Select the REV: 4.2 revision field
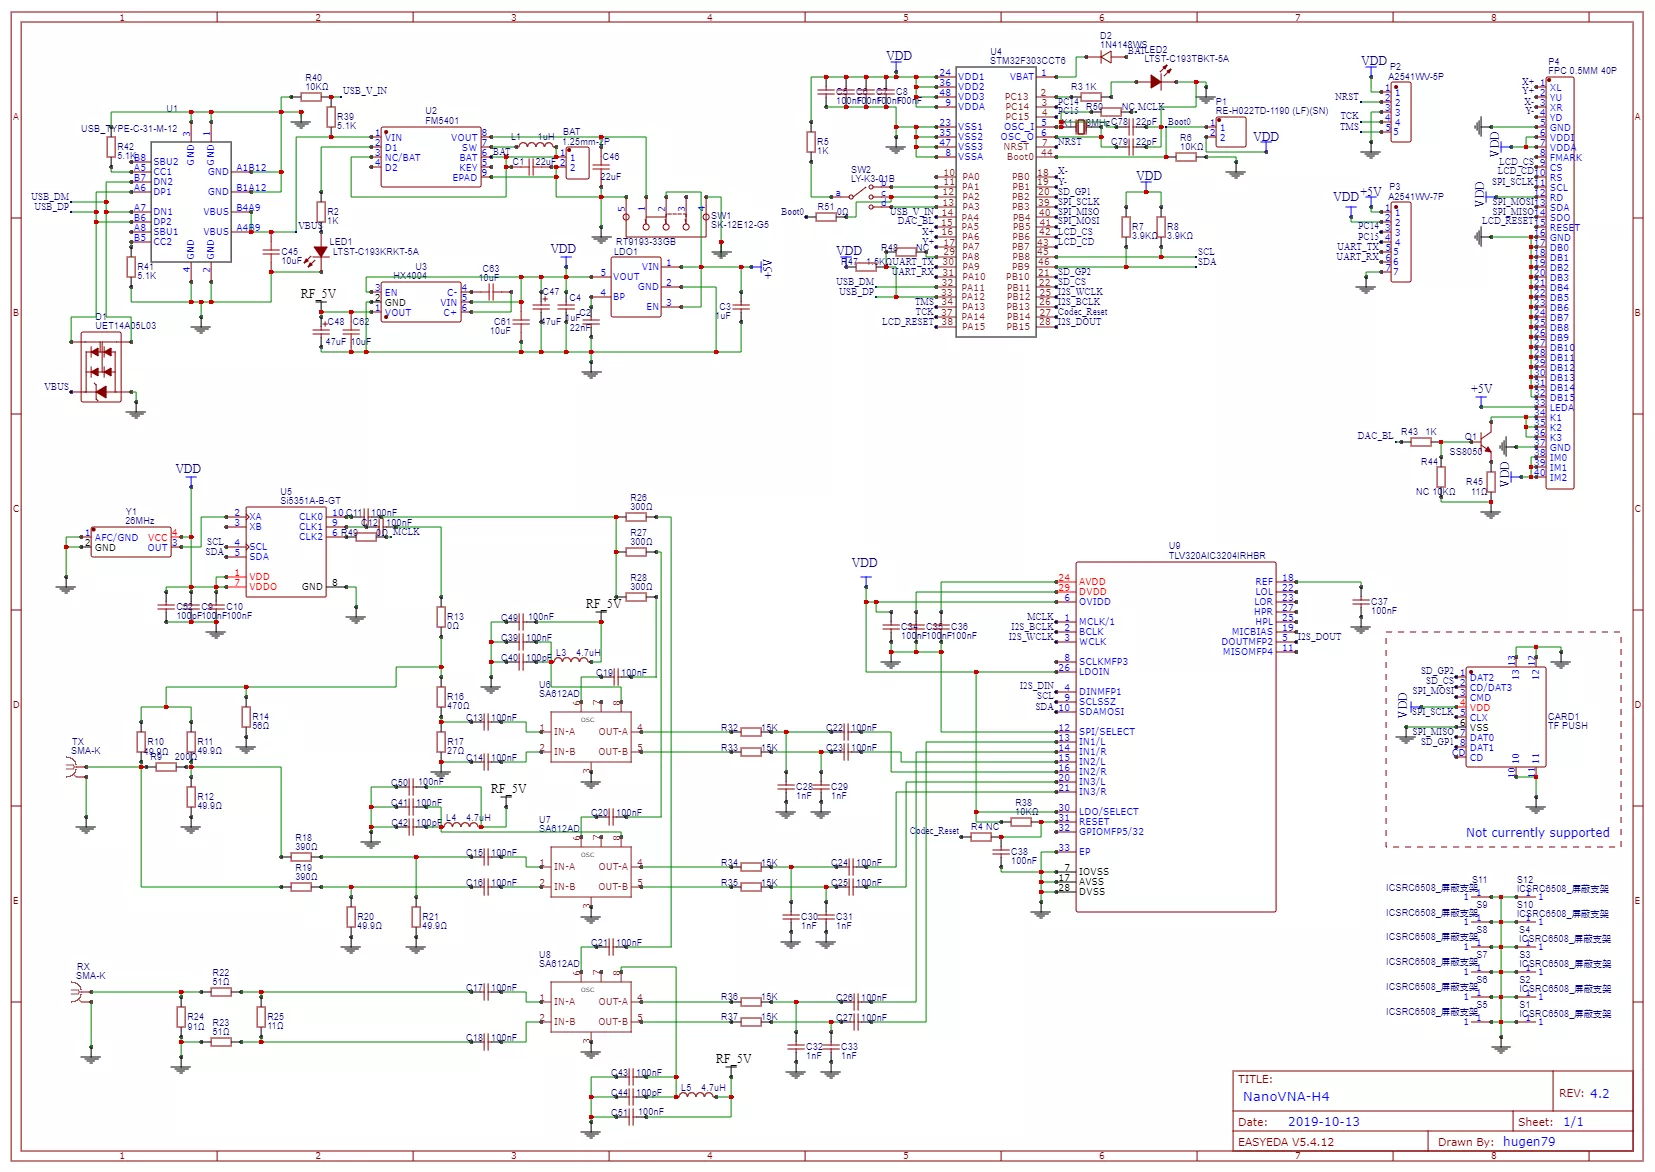The height and width of the screenshot is (1172, 1655). click(x=1584, y=1093)
